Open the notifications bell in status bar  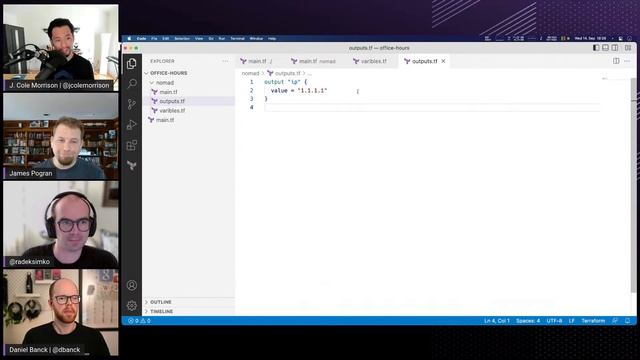627,321
